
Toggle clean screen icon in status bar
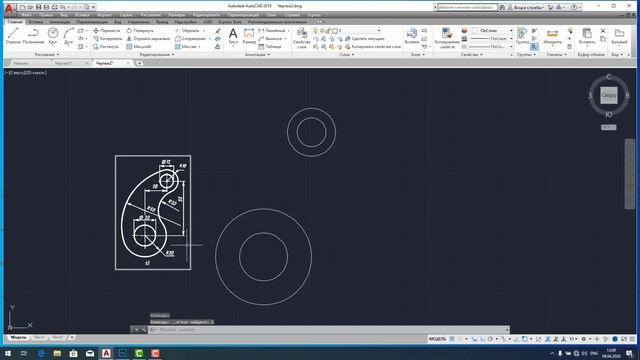click(x=624, y=339)
